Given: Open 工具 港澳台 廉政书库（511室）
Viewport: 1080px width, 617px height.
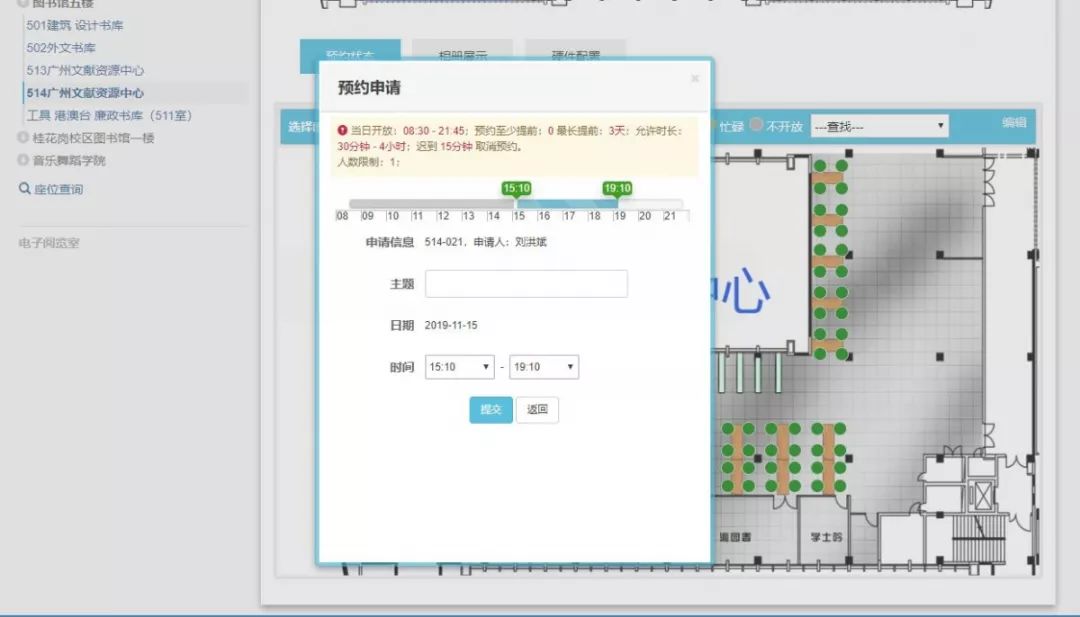Looking at the screenshot, I should coord(109,116).
